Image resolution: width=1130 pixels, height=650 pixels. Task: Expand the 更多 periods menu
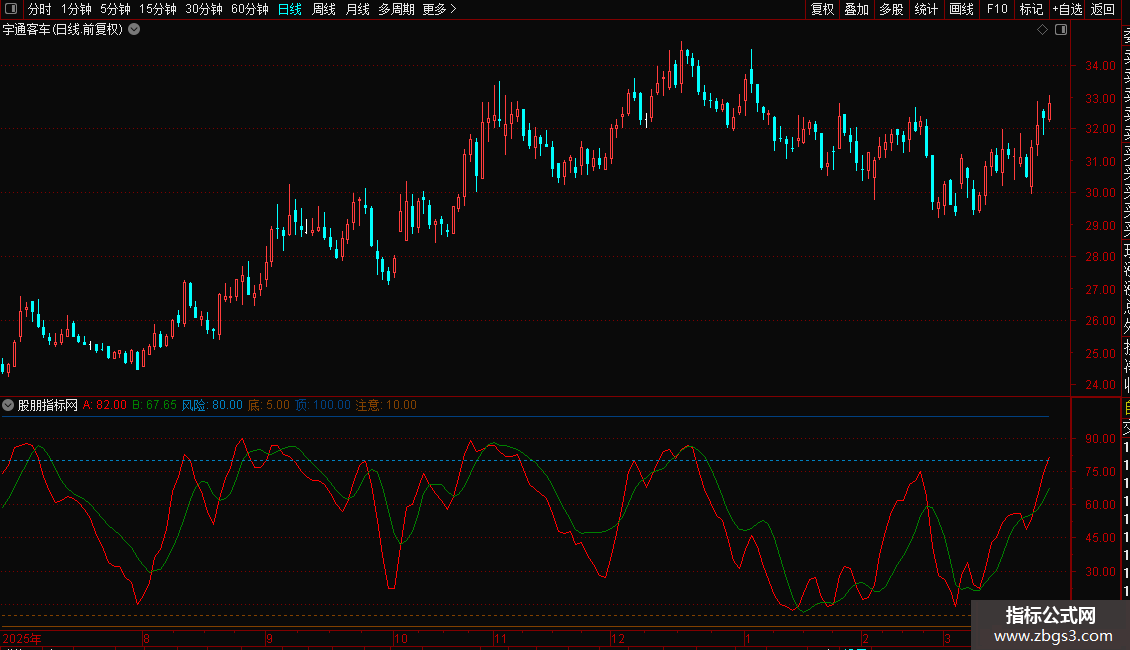(x=439, y=9)
